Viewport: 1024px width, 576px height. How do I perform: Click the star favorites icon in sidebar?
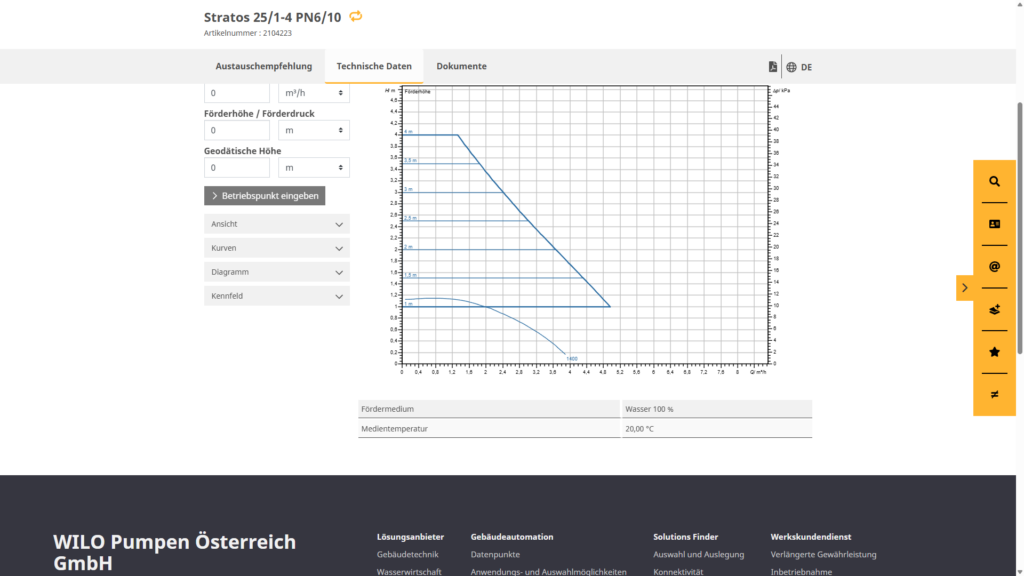(x=994, y=352)
